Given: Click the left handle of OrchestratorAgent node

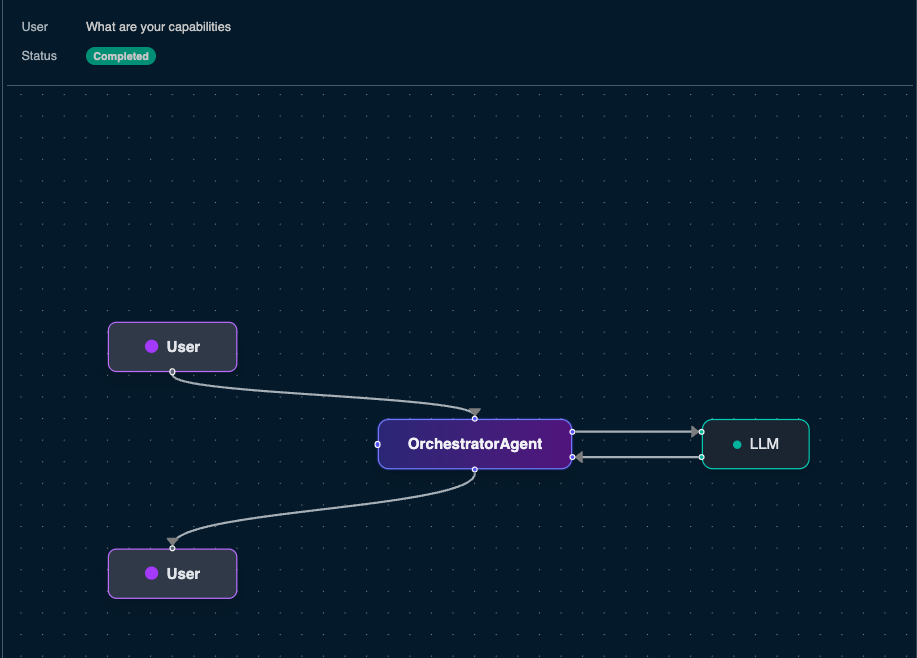Looking at the screenshot, I should pyautogui.click(x=378, y=444).
